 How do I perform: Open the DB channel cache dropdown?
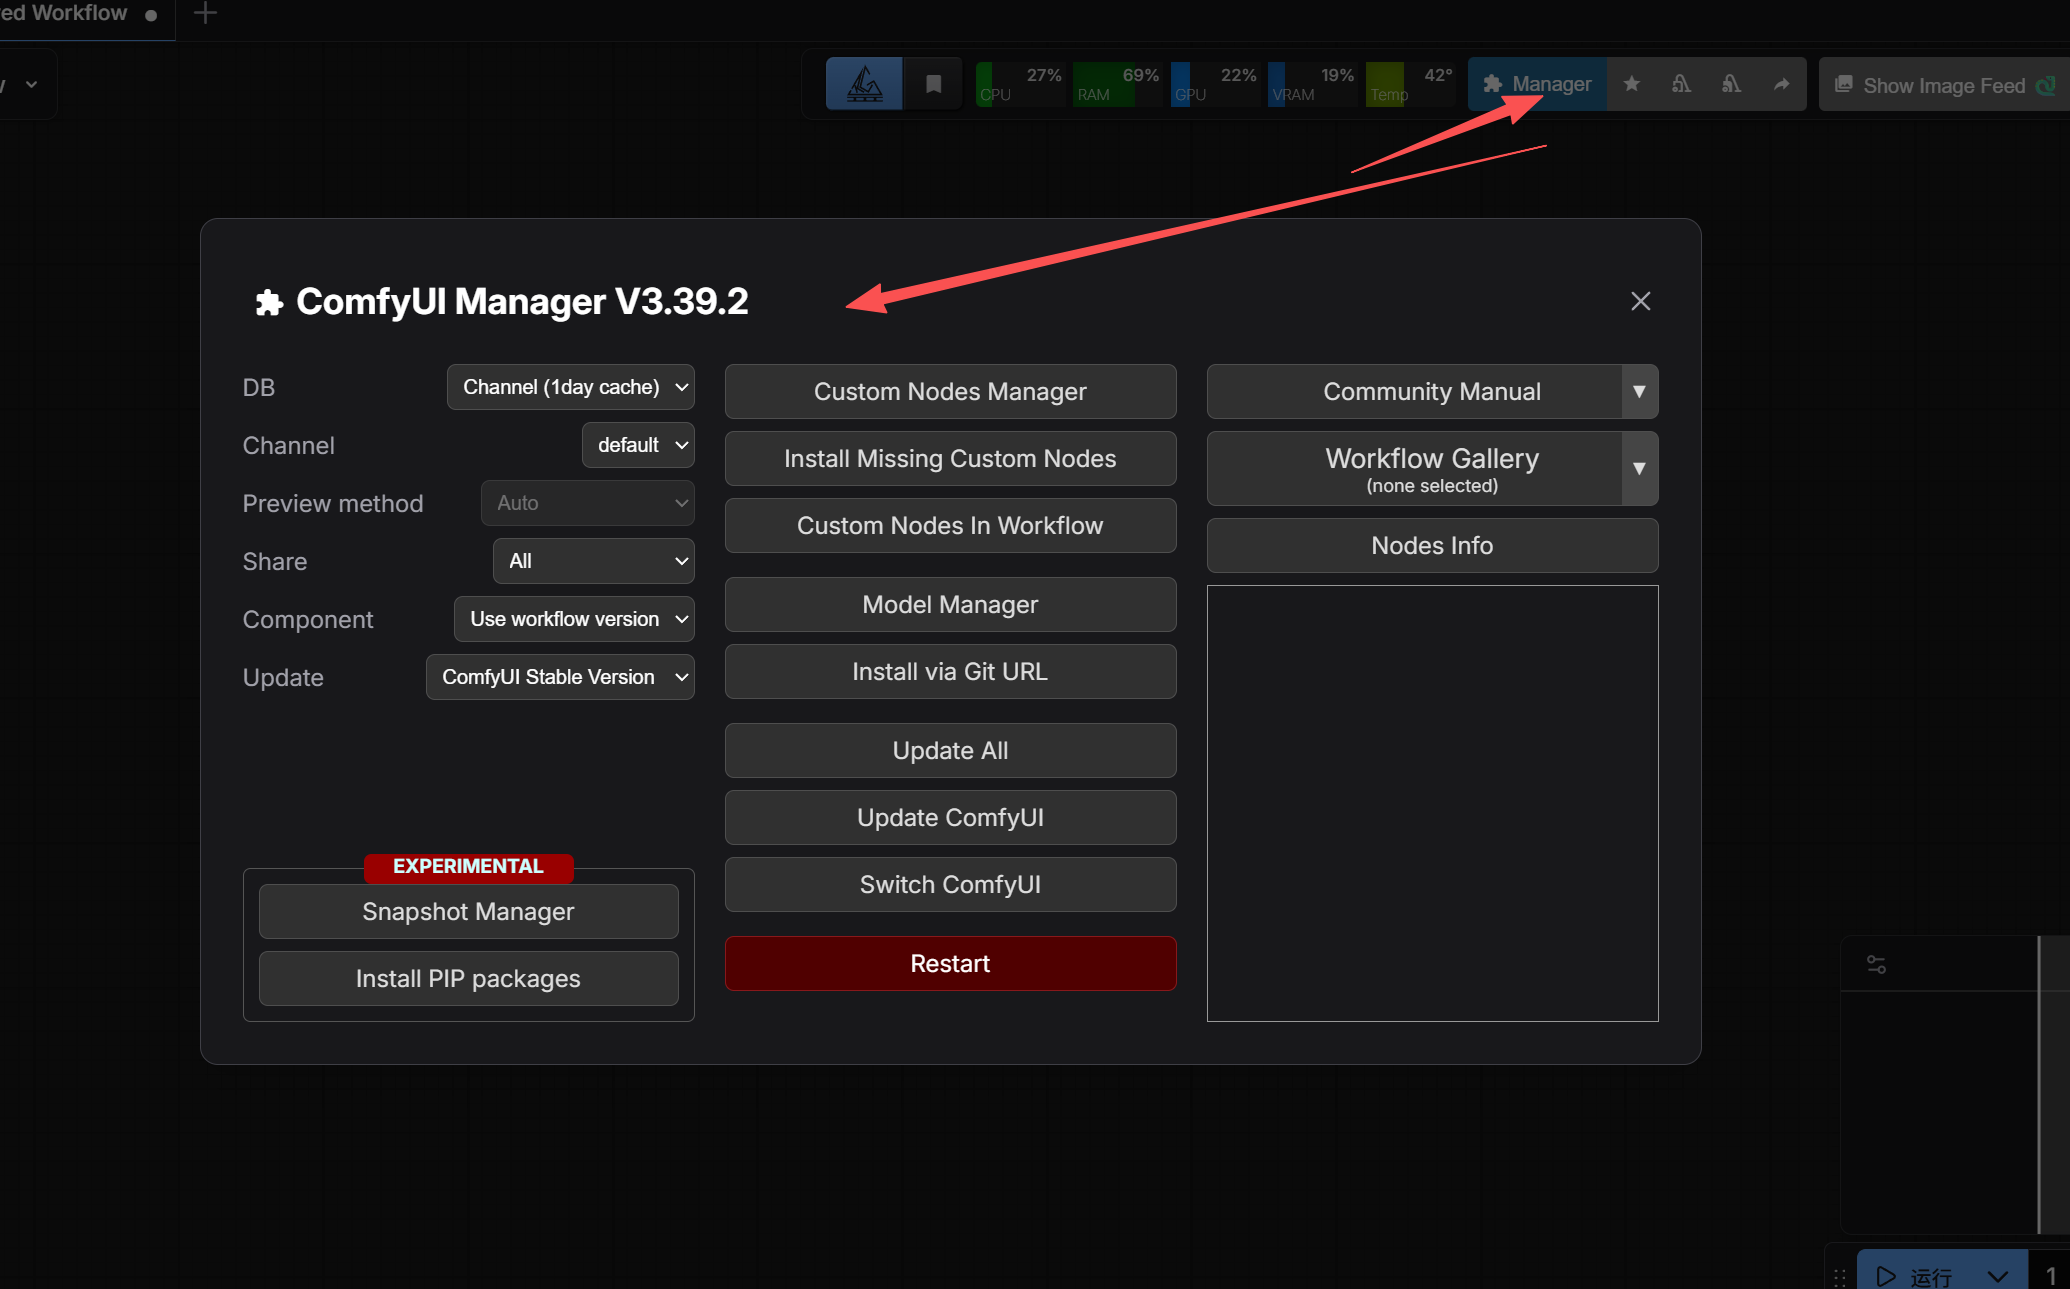(570, 387)
